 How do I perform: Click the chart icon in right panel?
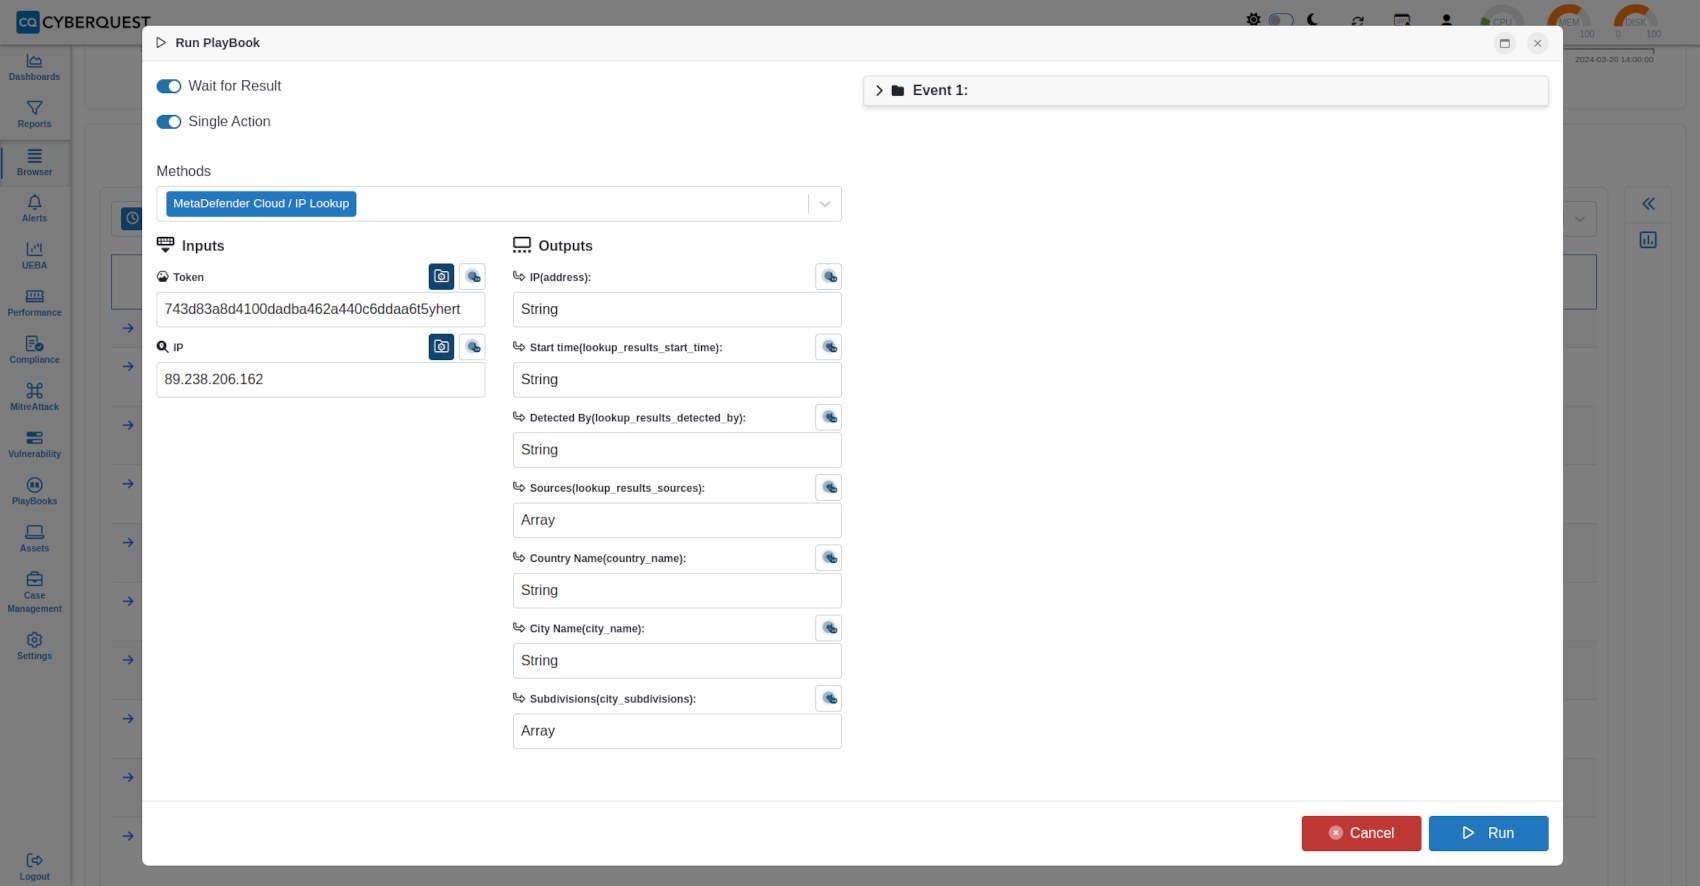[1648, 240]
